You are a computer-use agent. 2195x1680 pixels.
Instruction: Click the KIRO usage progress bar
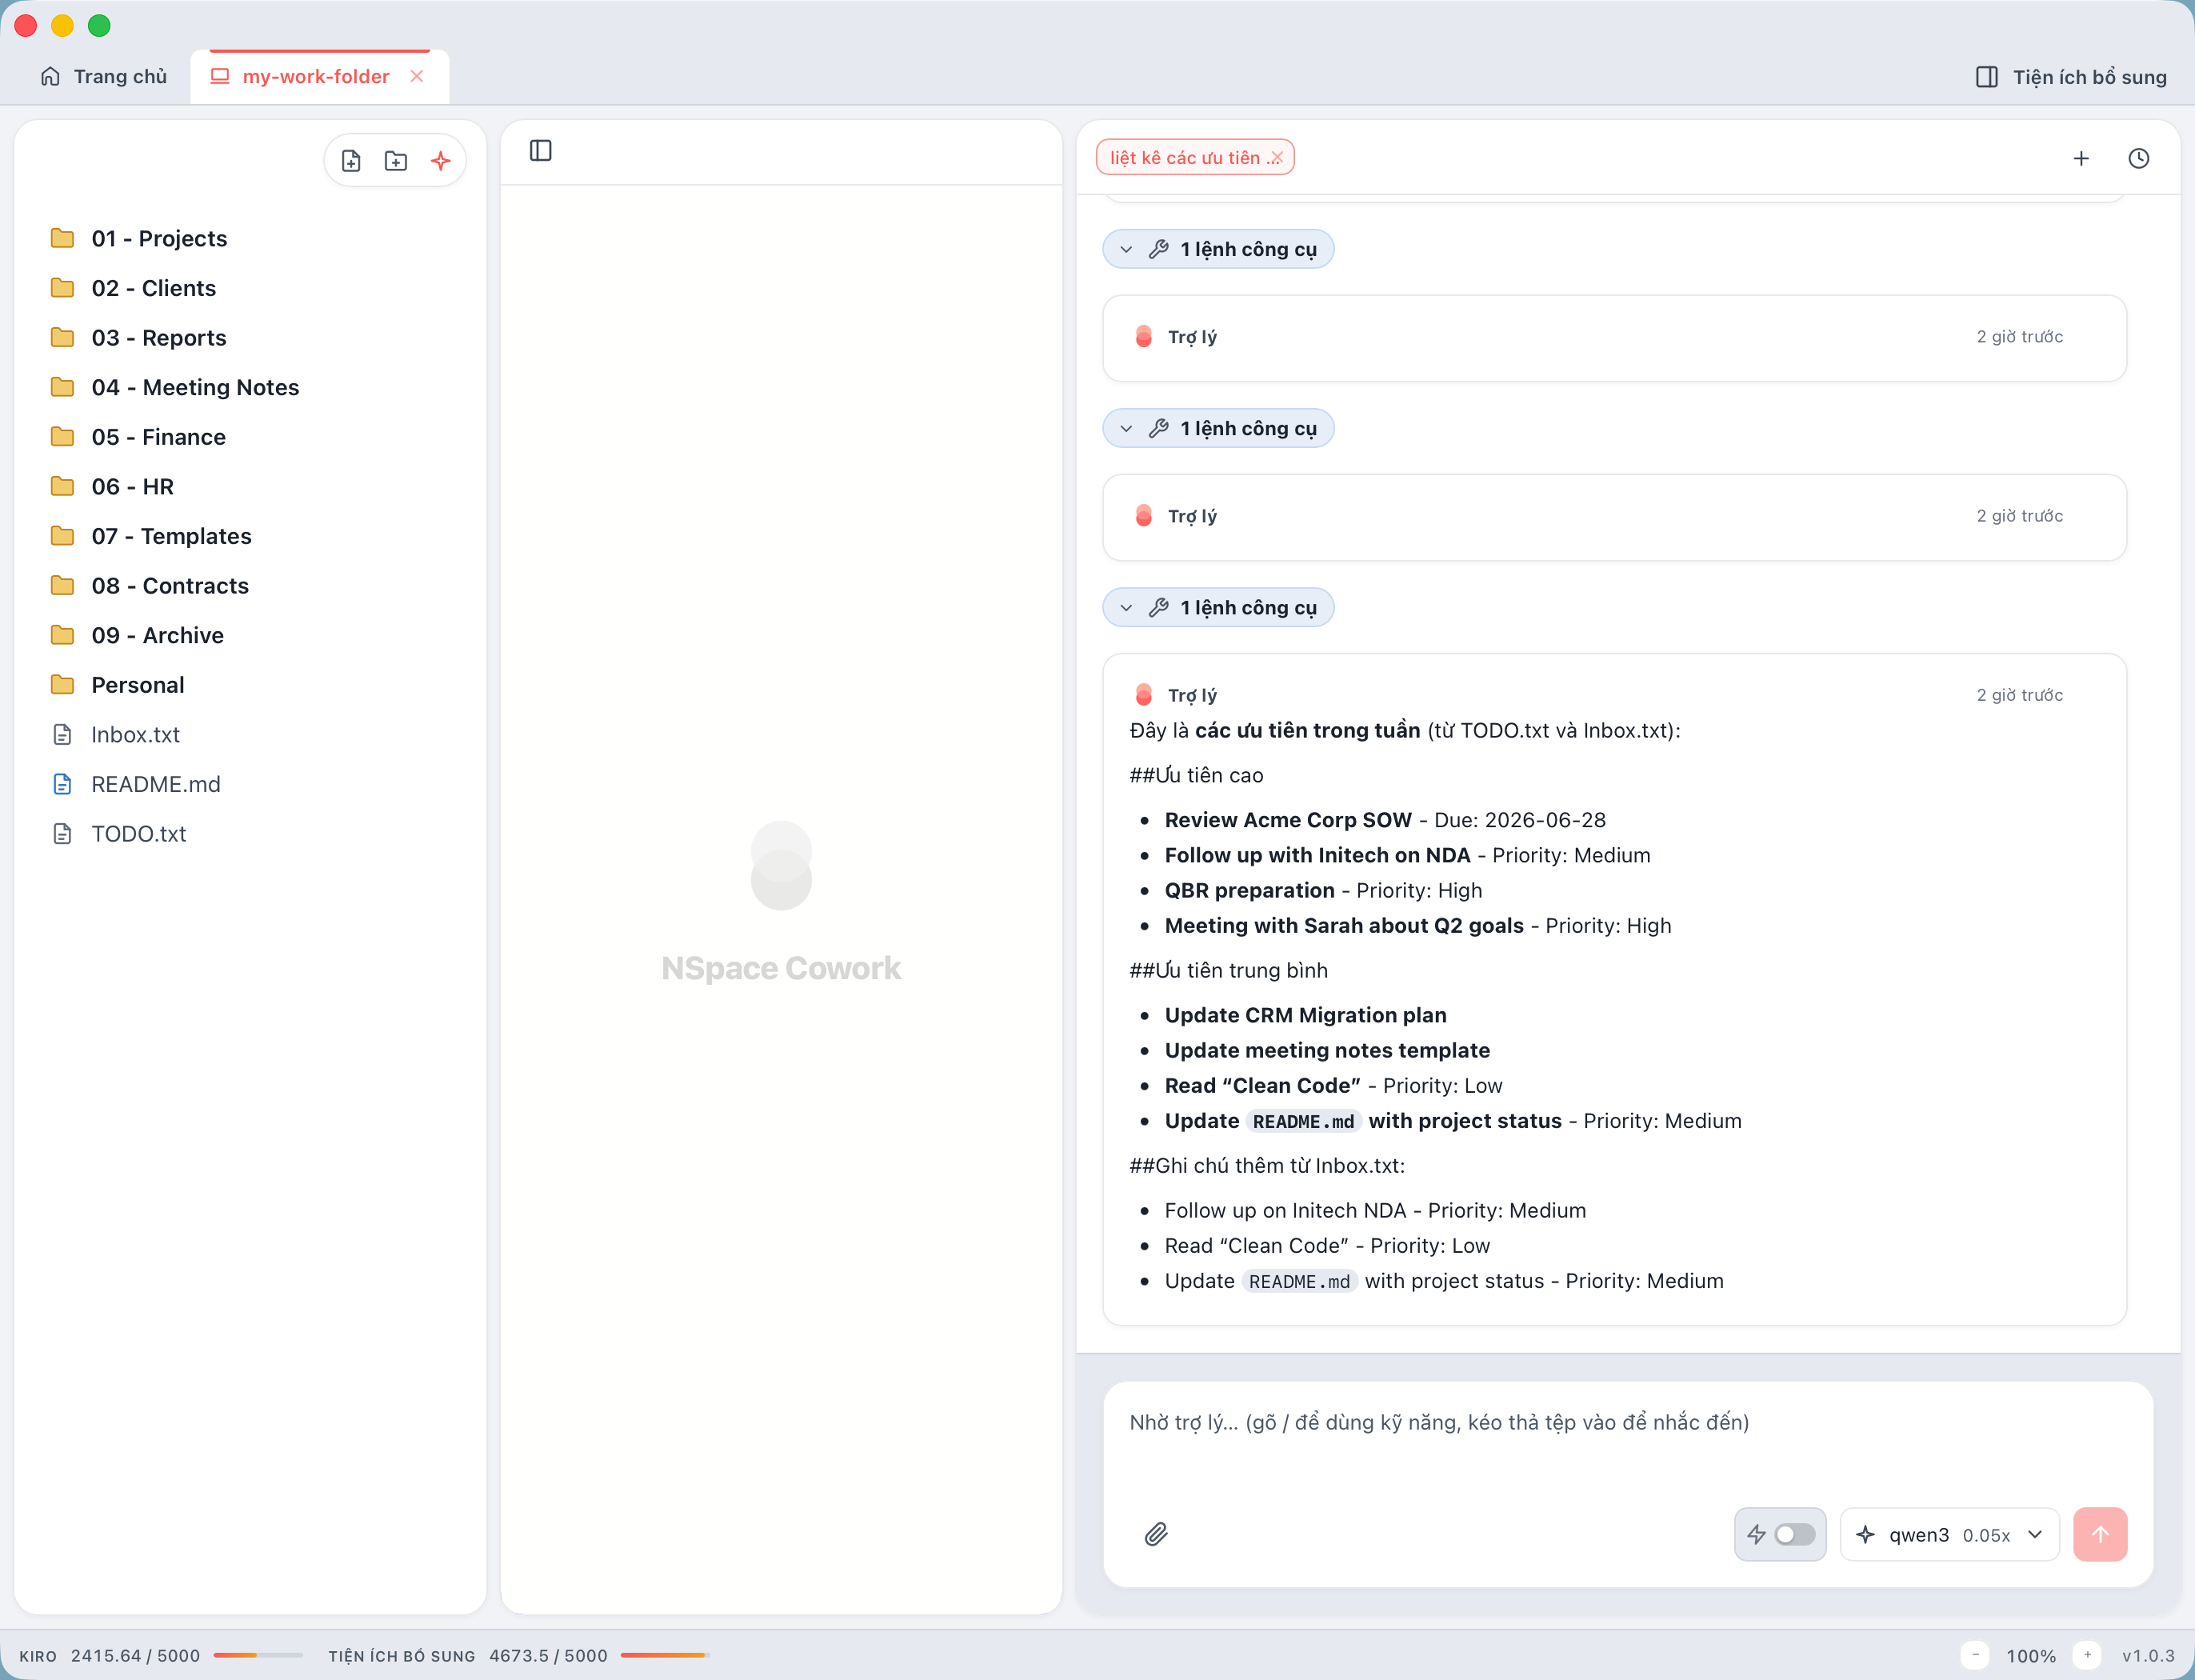coord(258,1655)
